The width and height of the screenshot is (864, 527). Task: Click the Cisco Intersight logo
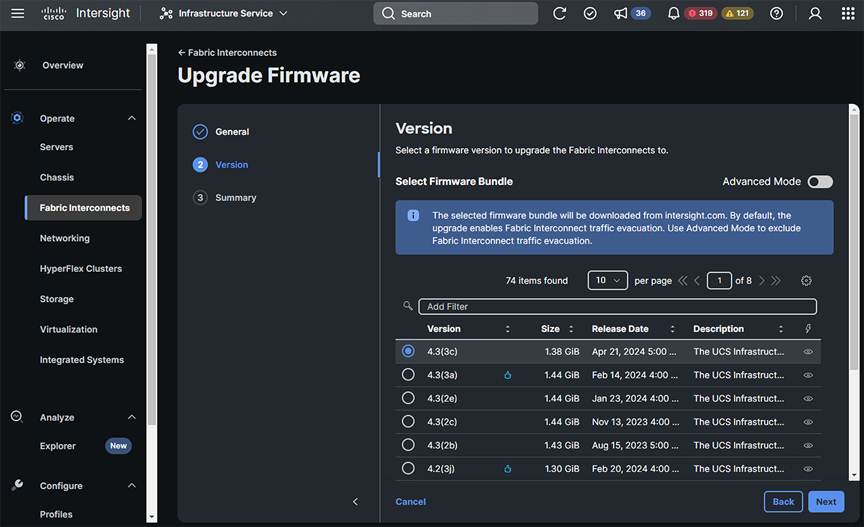point(86,13)
